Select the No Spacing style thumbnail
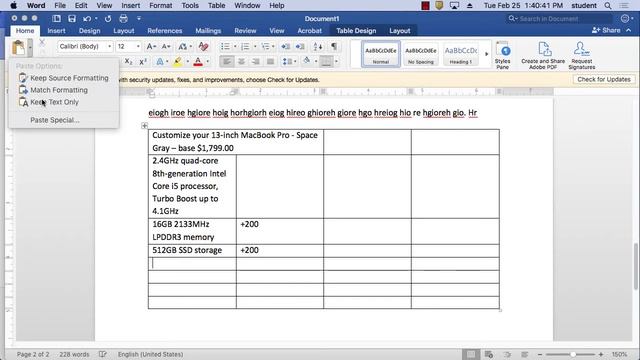This screenshot has width=640, height=360. click(420, 54)
